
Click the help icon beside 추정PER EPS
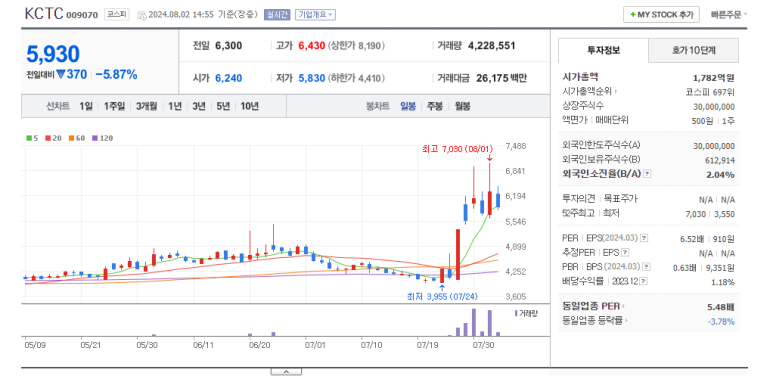pyautogui.click(x=625, y=252)
